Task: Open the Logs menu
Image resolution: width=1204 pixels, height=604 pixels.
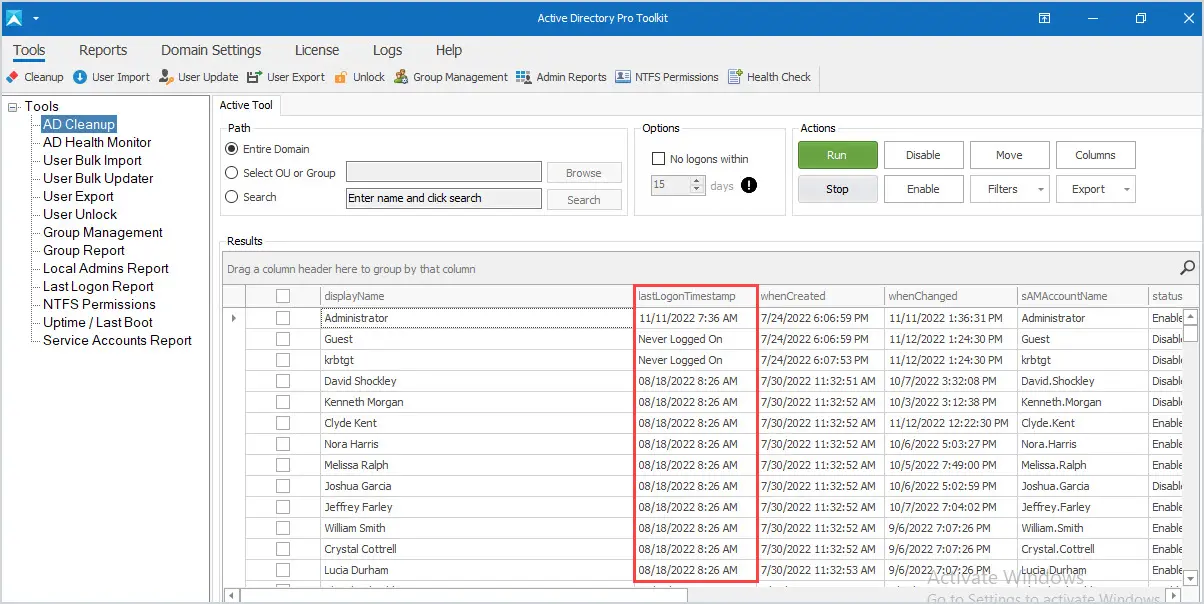Action: [387, 50]
